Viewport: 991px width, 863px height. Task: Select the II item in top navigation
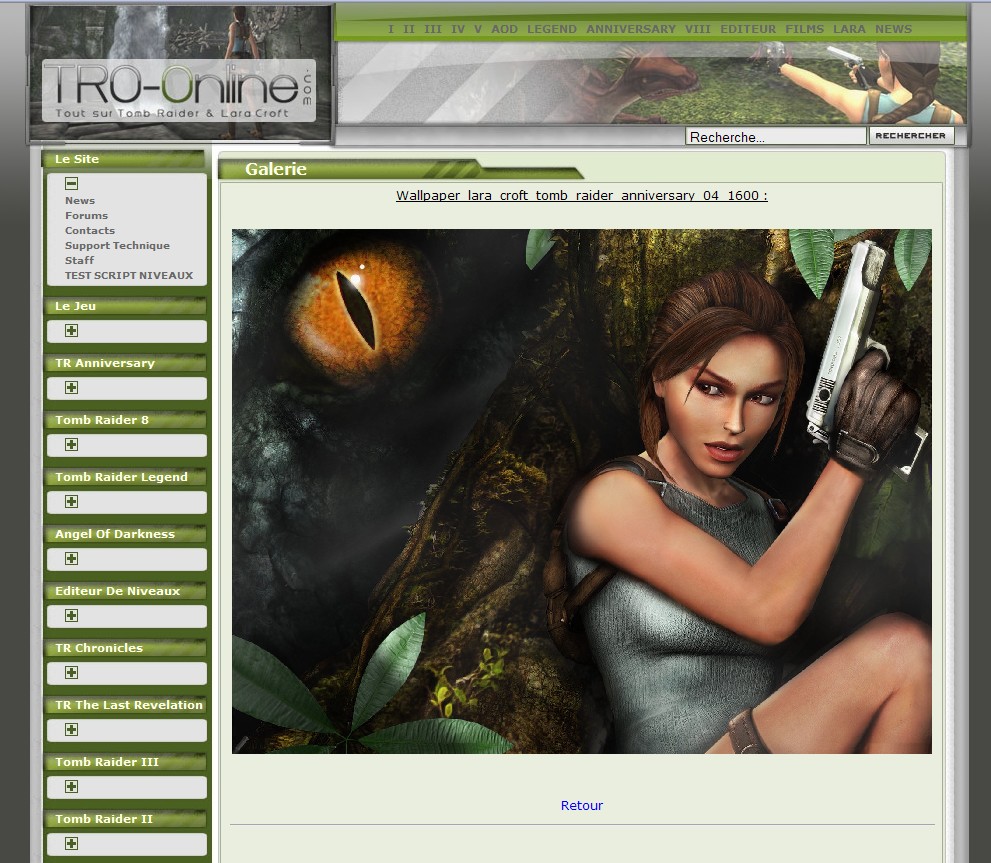[409, 29]
